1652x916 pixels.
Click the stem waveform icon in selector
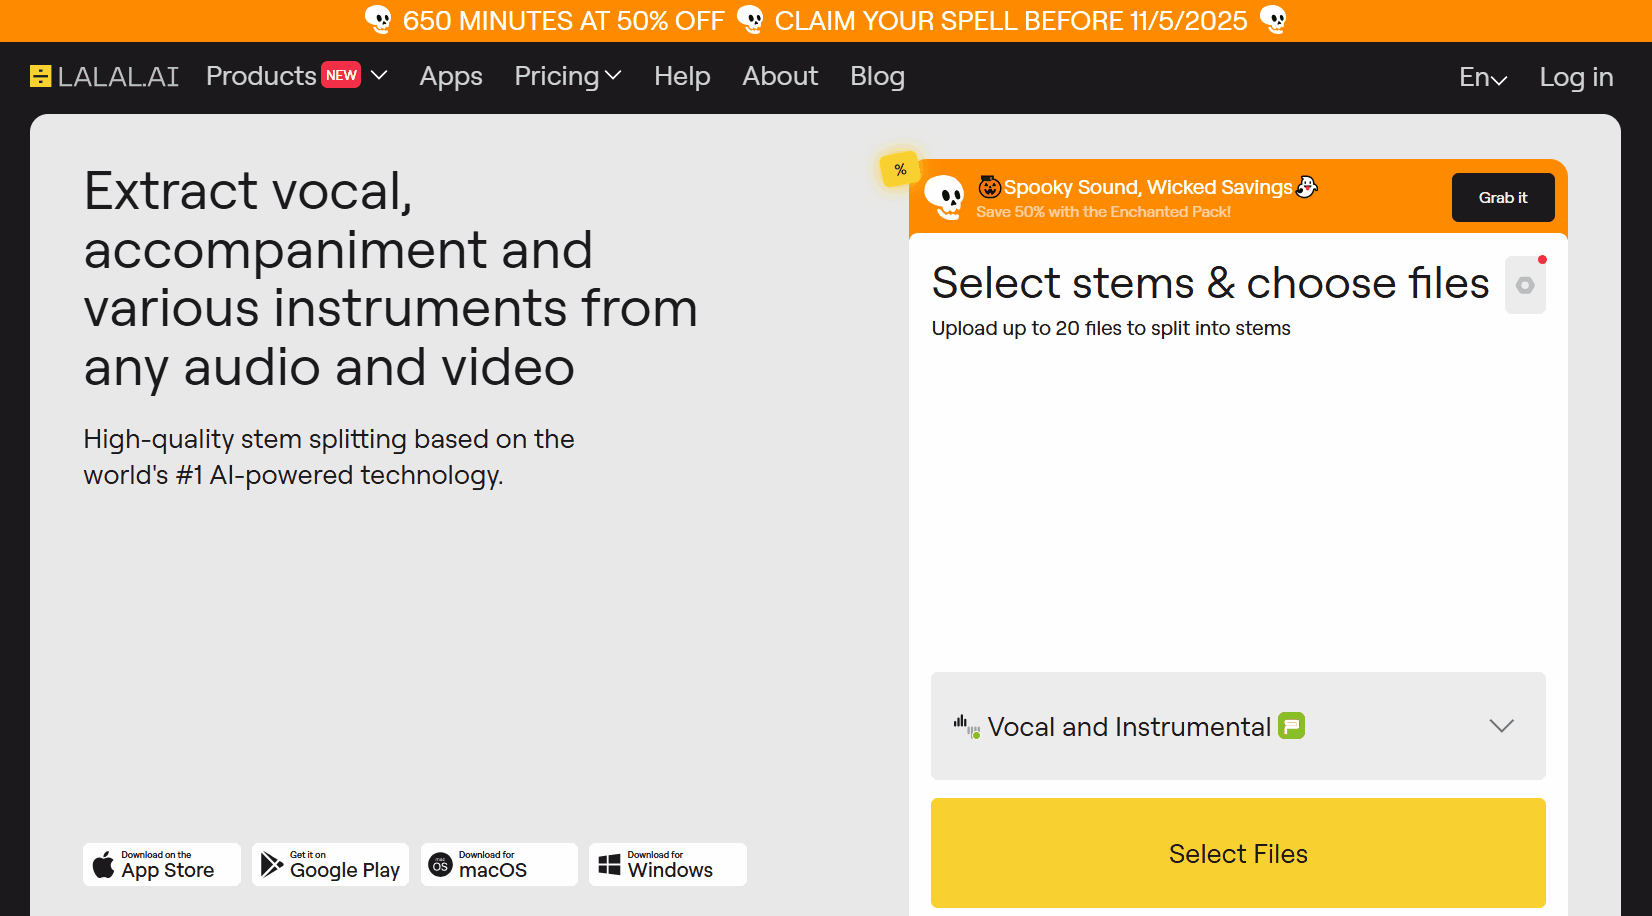point(966,726)
